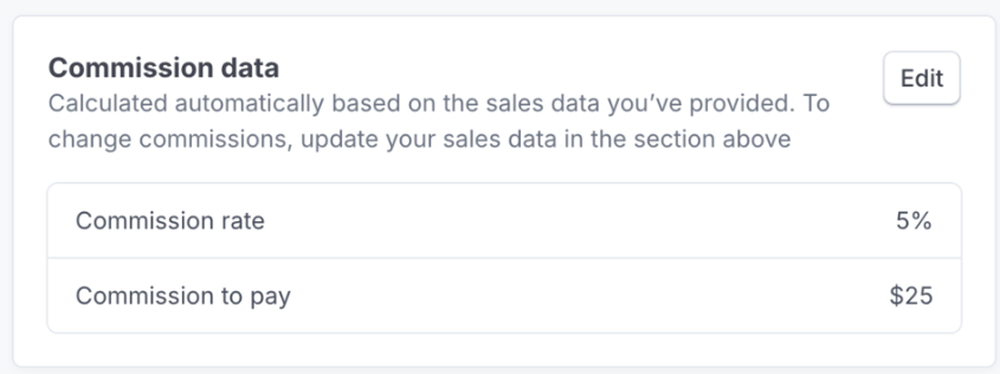
Task: Click the word 'automatically' in the subtitle
Action: point(249,103)
